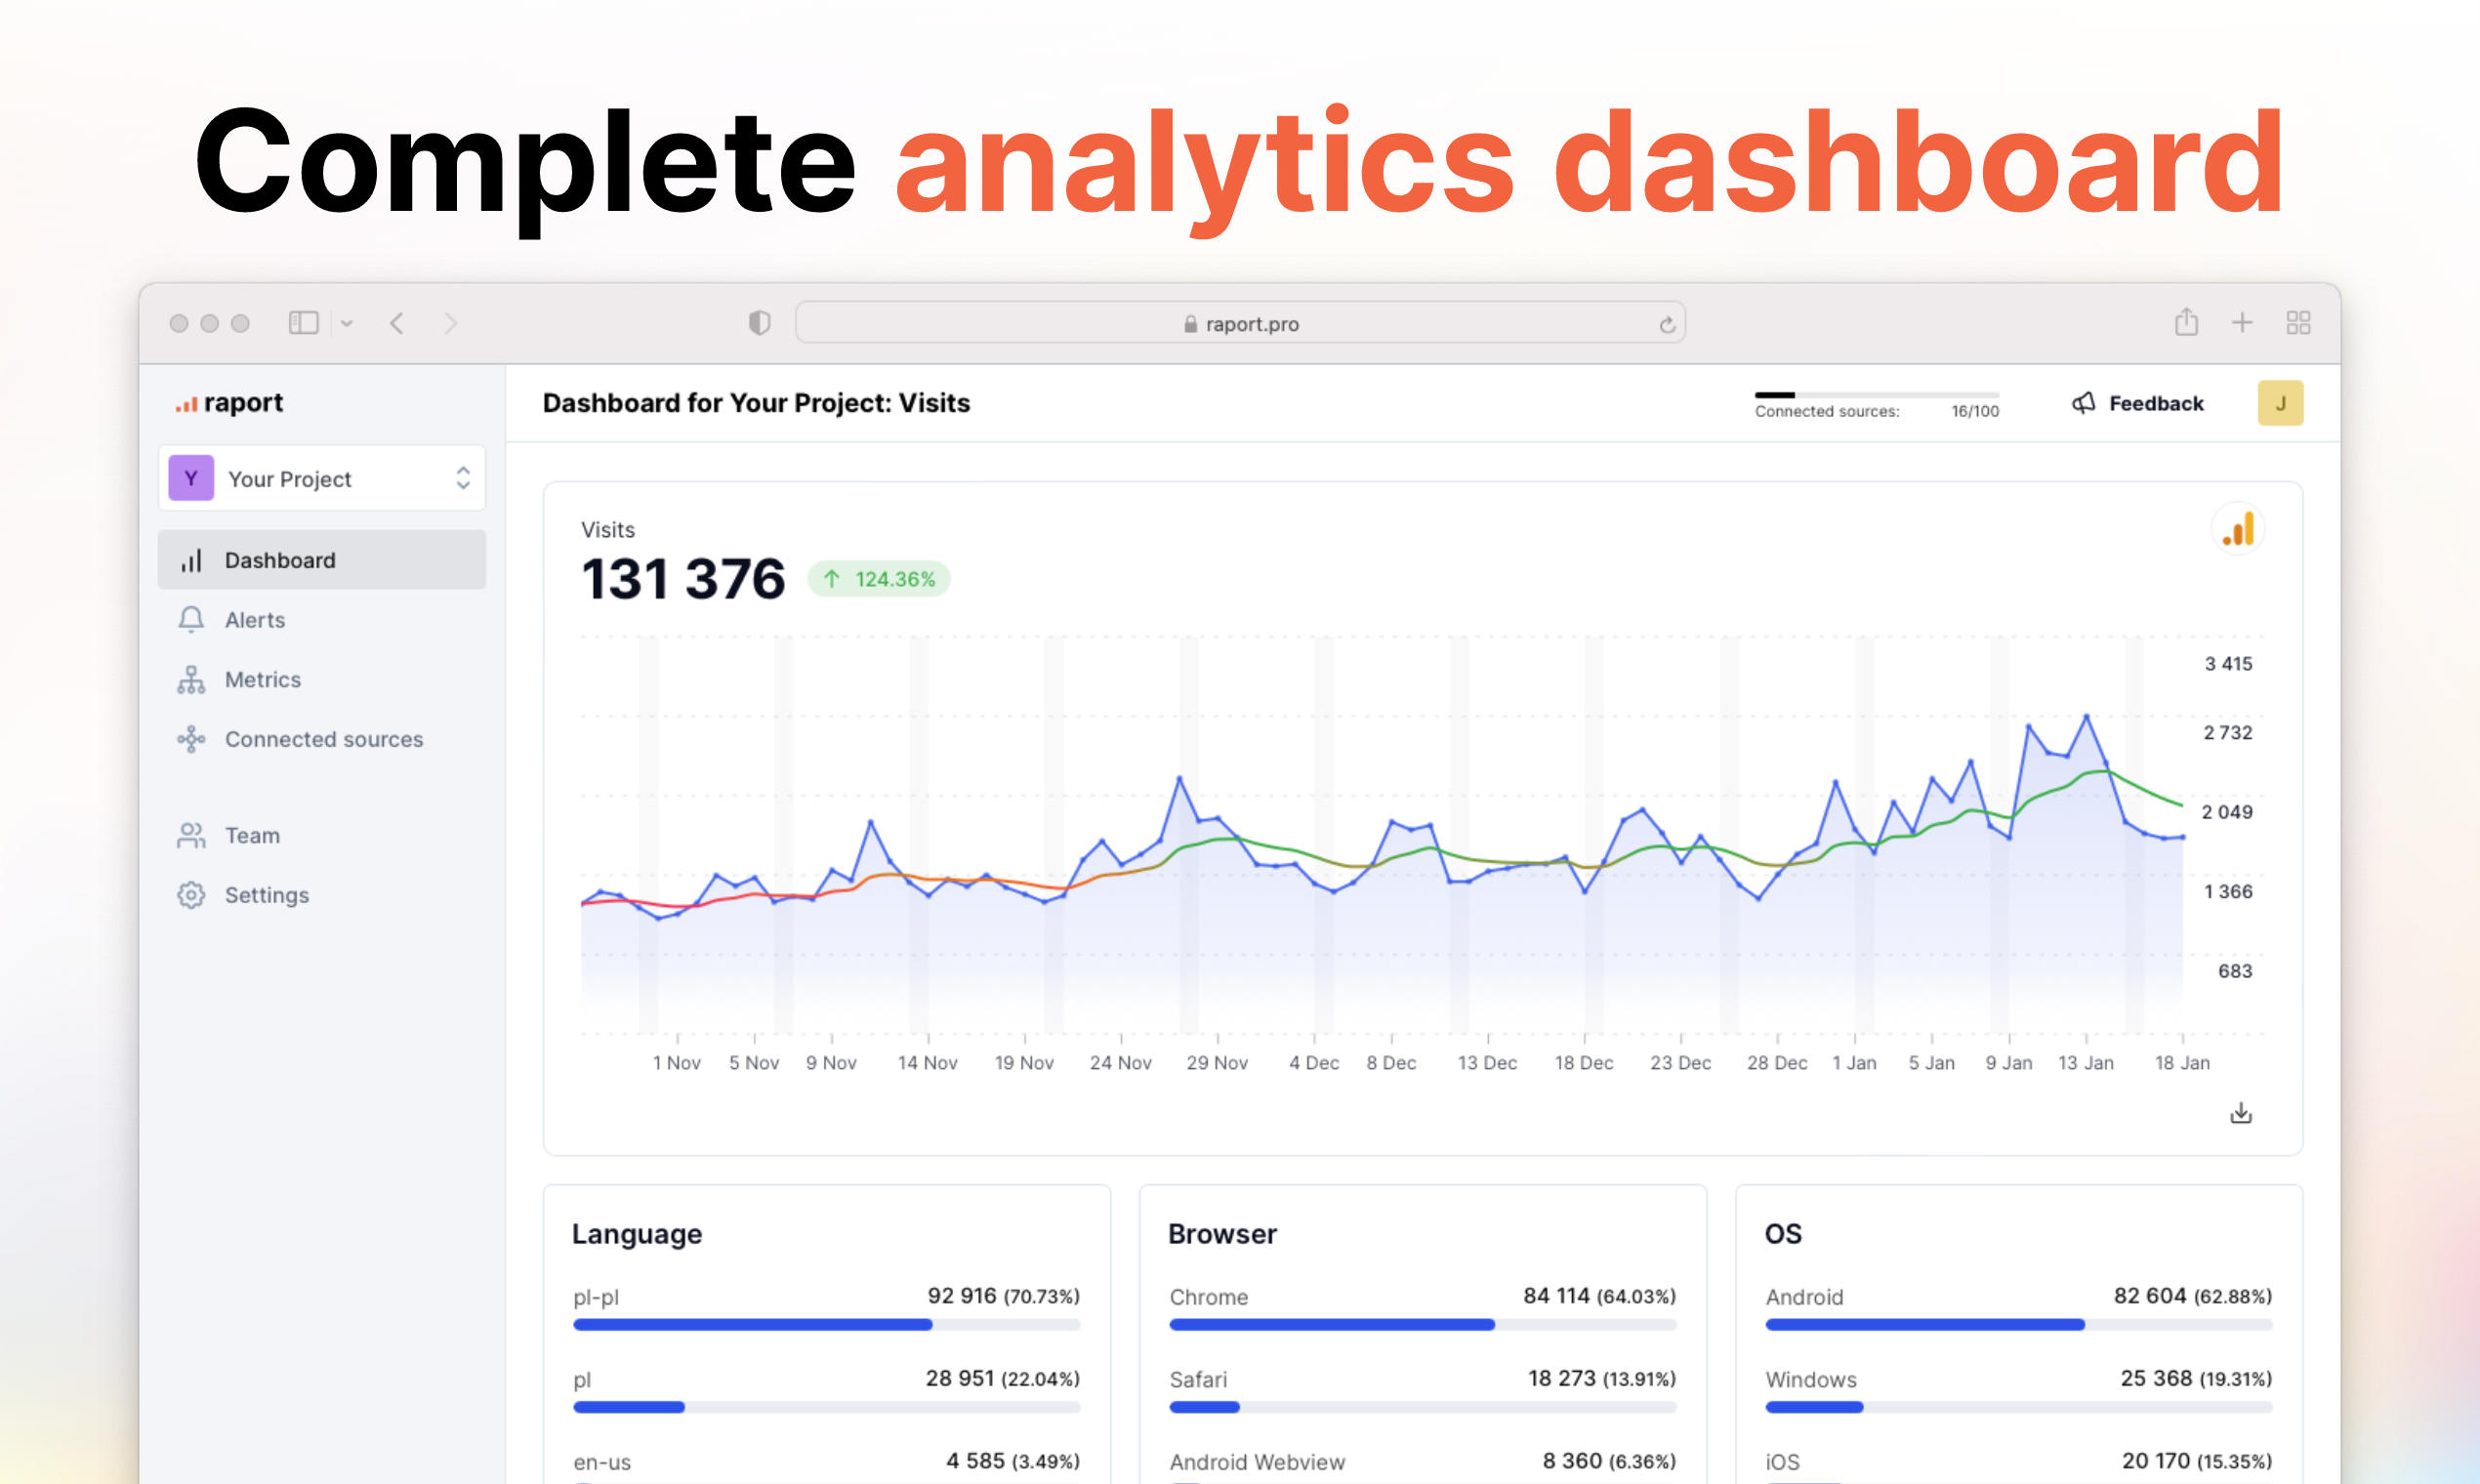Open the browser tab overview grid
This screenshot has height=1484, width=2480.
coord(2298,322)
